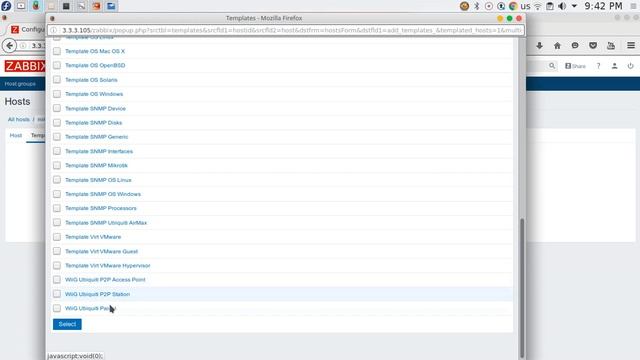This screenshot has height=360, width=640.
Task: Click the clipboard icon in system tray
Action: point(550,6)
